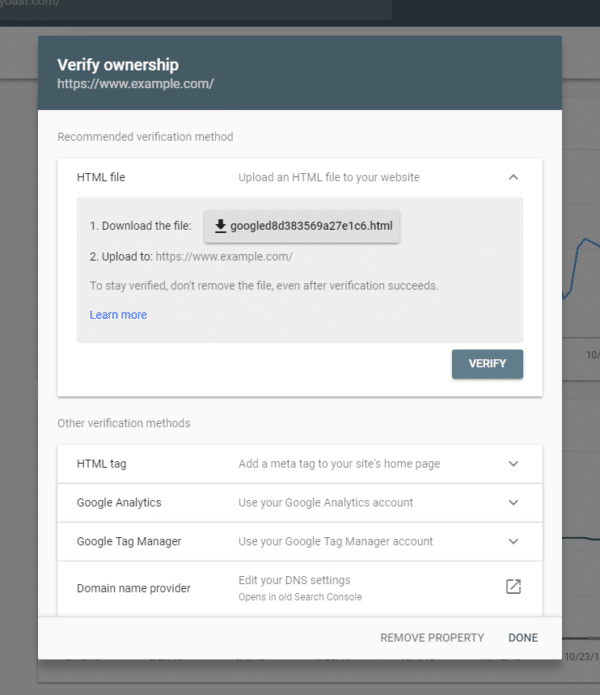The width and height of the screenshot is (600, 695).
Task: Expand the Google Tag Manager chevron
Action: 513,542
